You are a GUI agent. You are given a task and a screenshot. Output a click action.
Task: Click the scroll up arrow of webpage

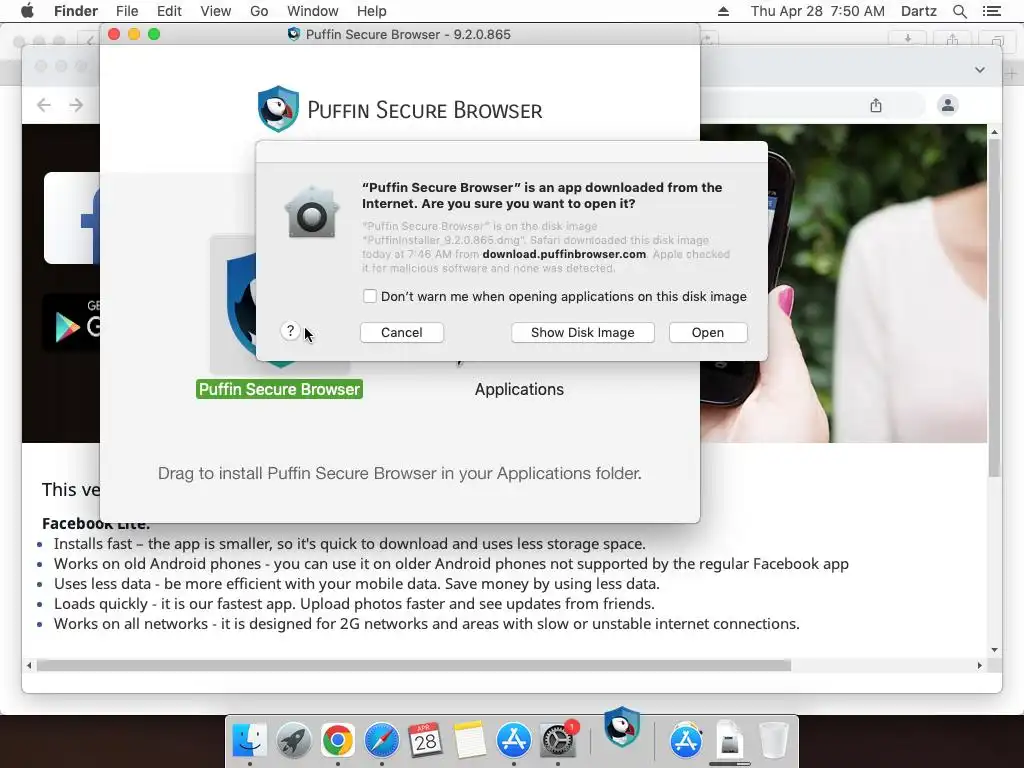[994, 132]
